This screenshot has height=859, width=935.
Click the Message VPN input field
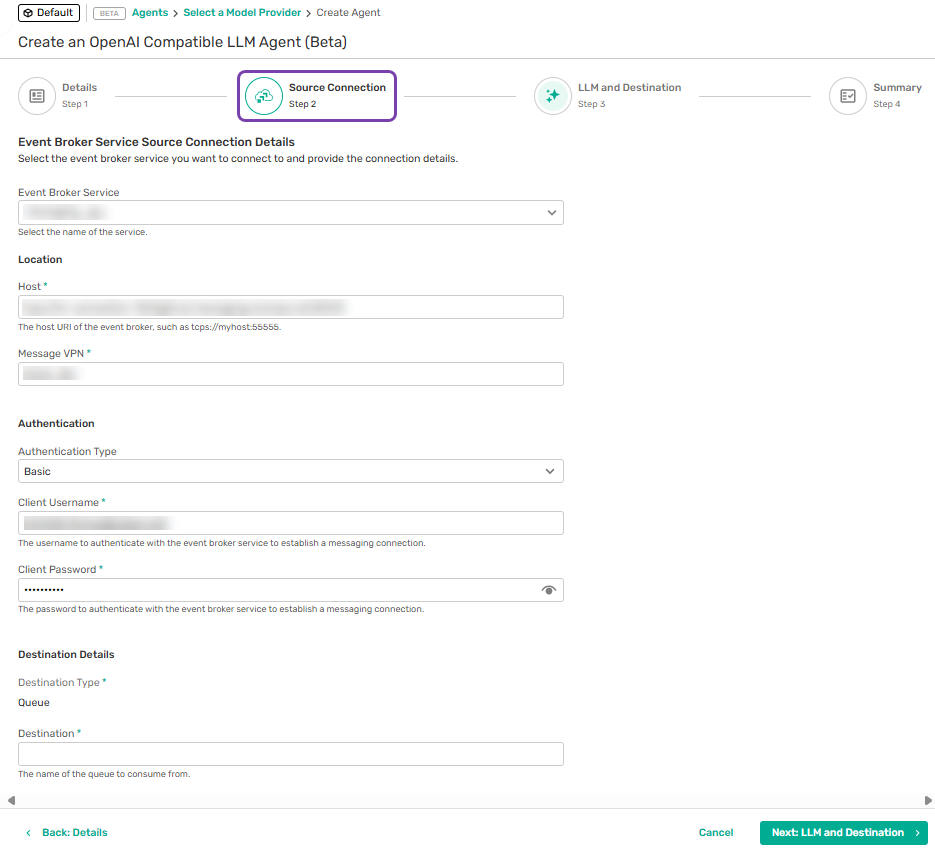click(x=290, y=374)
